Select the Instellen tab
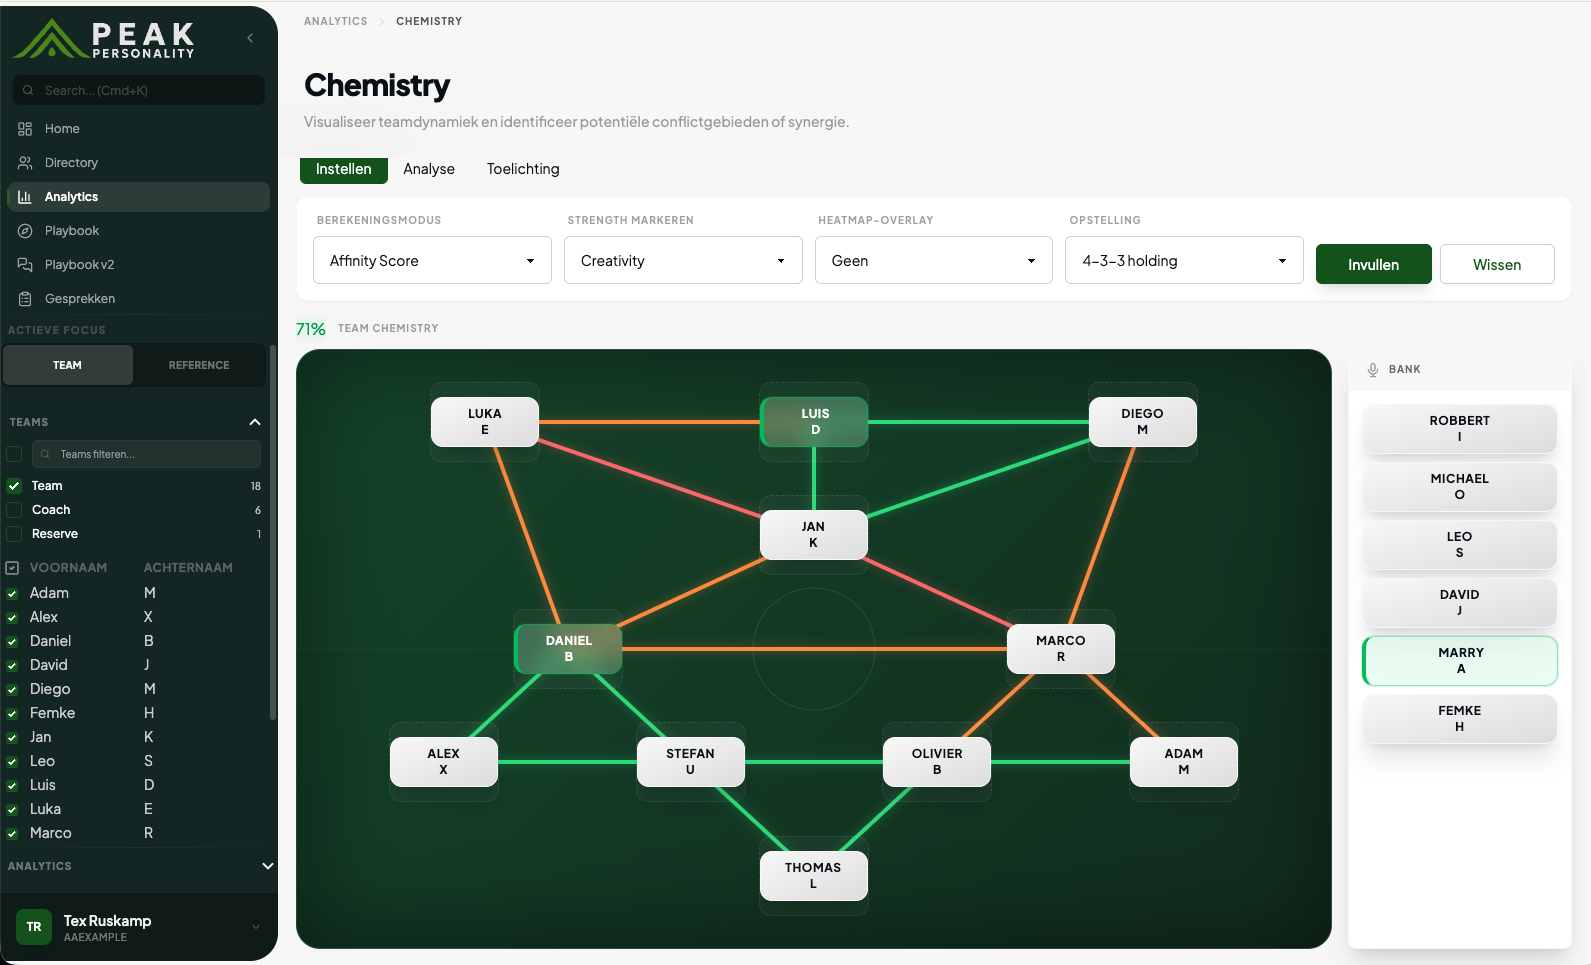The width and height of the screenshot is (1591, 965). (x=344, y=169)
